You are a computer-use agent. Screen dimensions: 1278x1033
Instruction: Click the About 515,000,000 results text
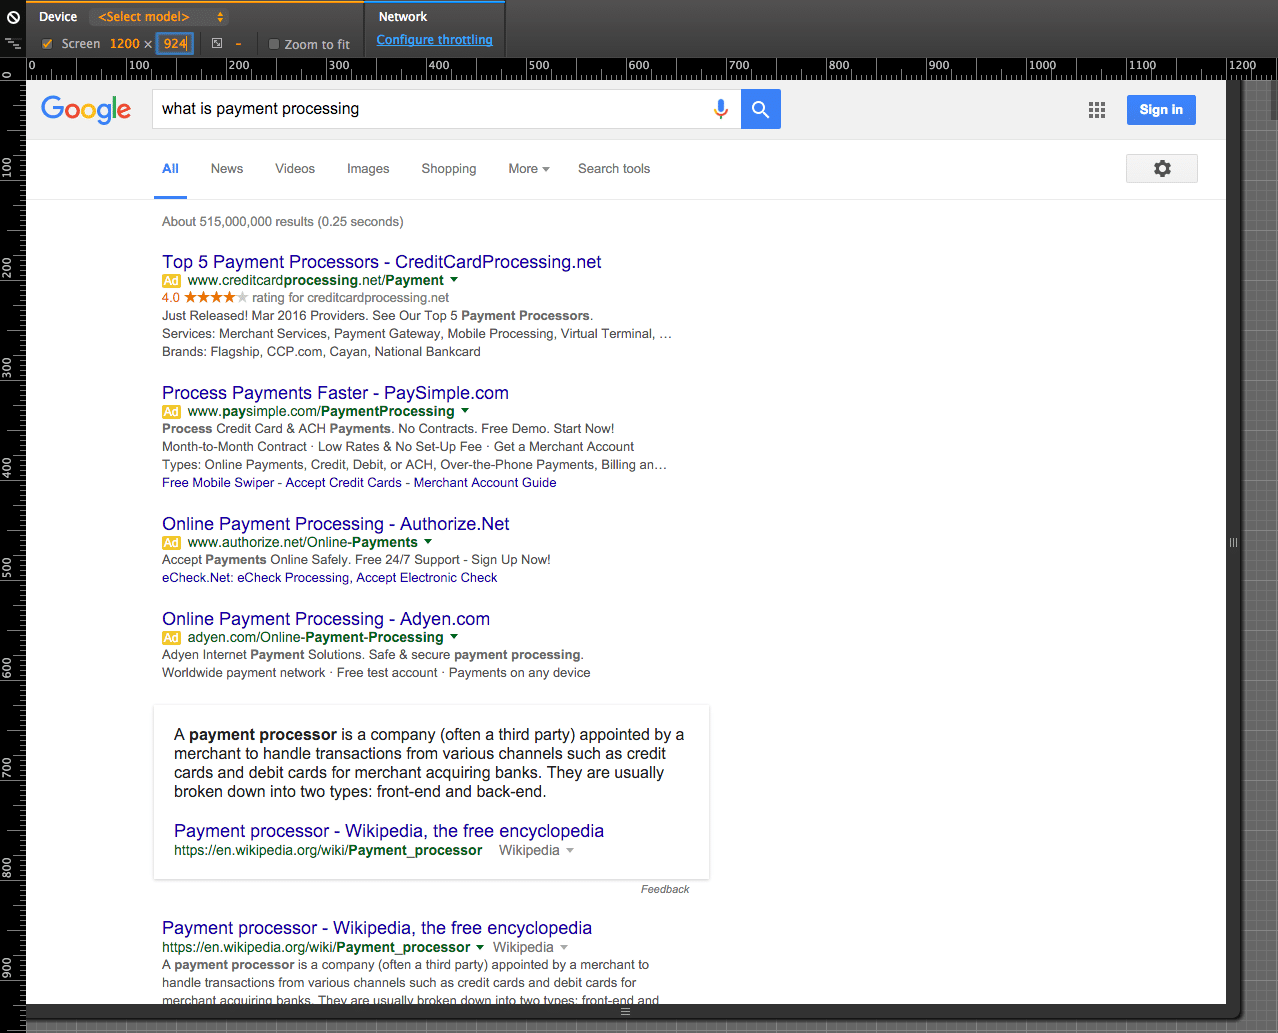283,222
